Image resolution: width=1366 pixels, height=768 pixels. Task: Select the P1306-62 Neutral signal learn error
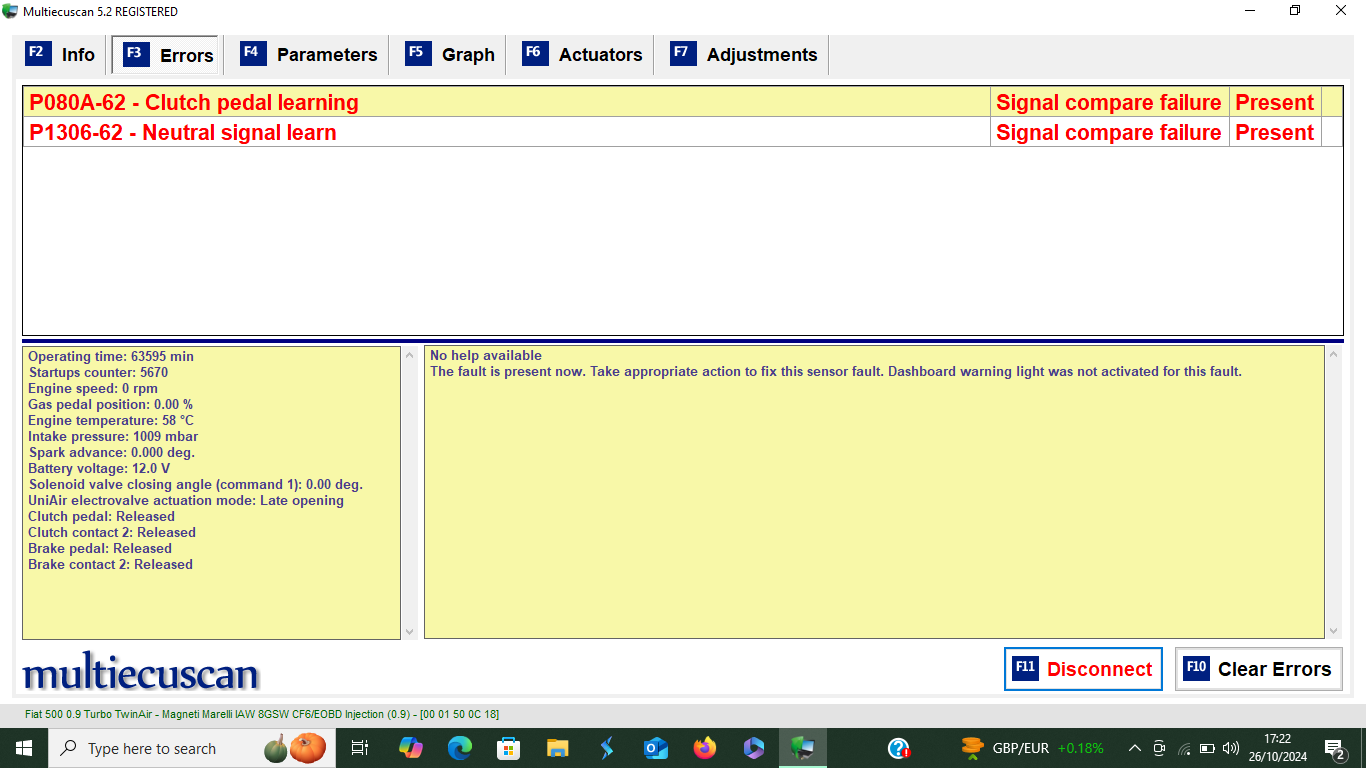[x=183, y=132]
